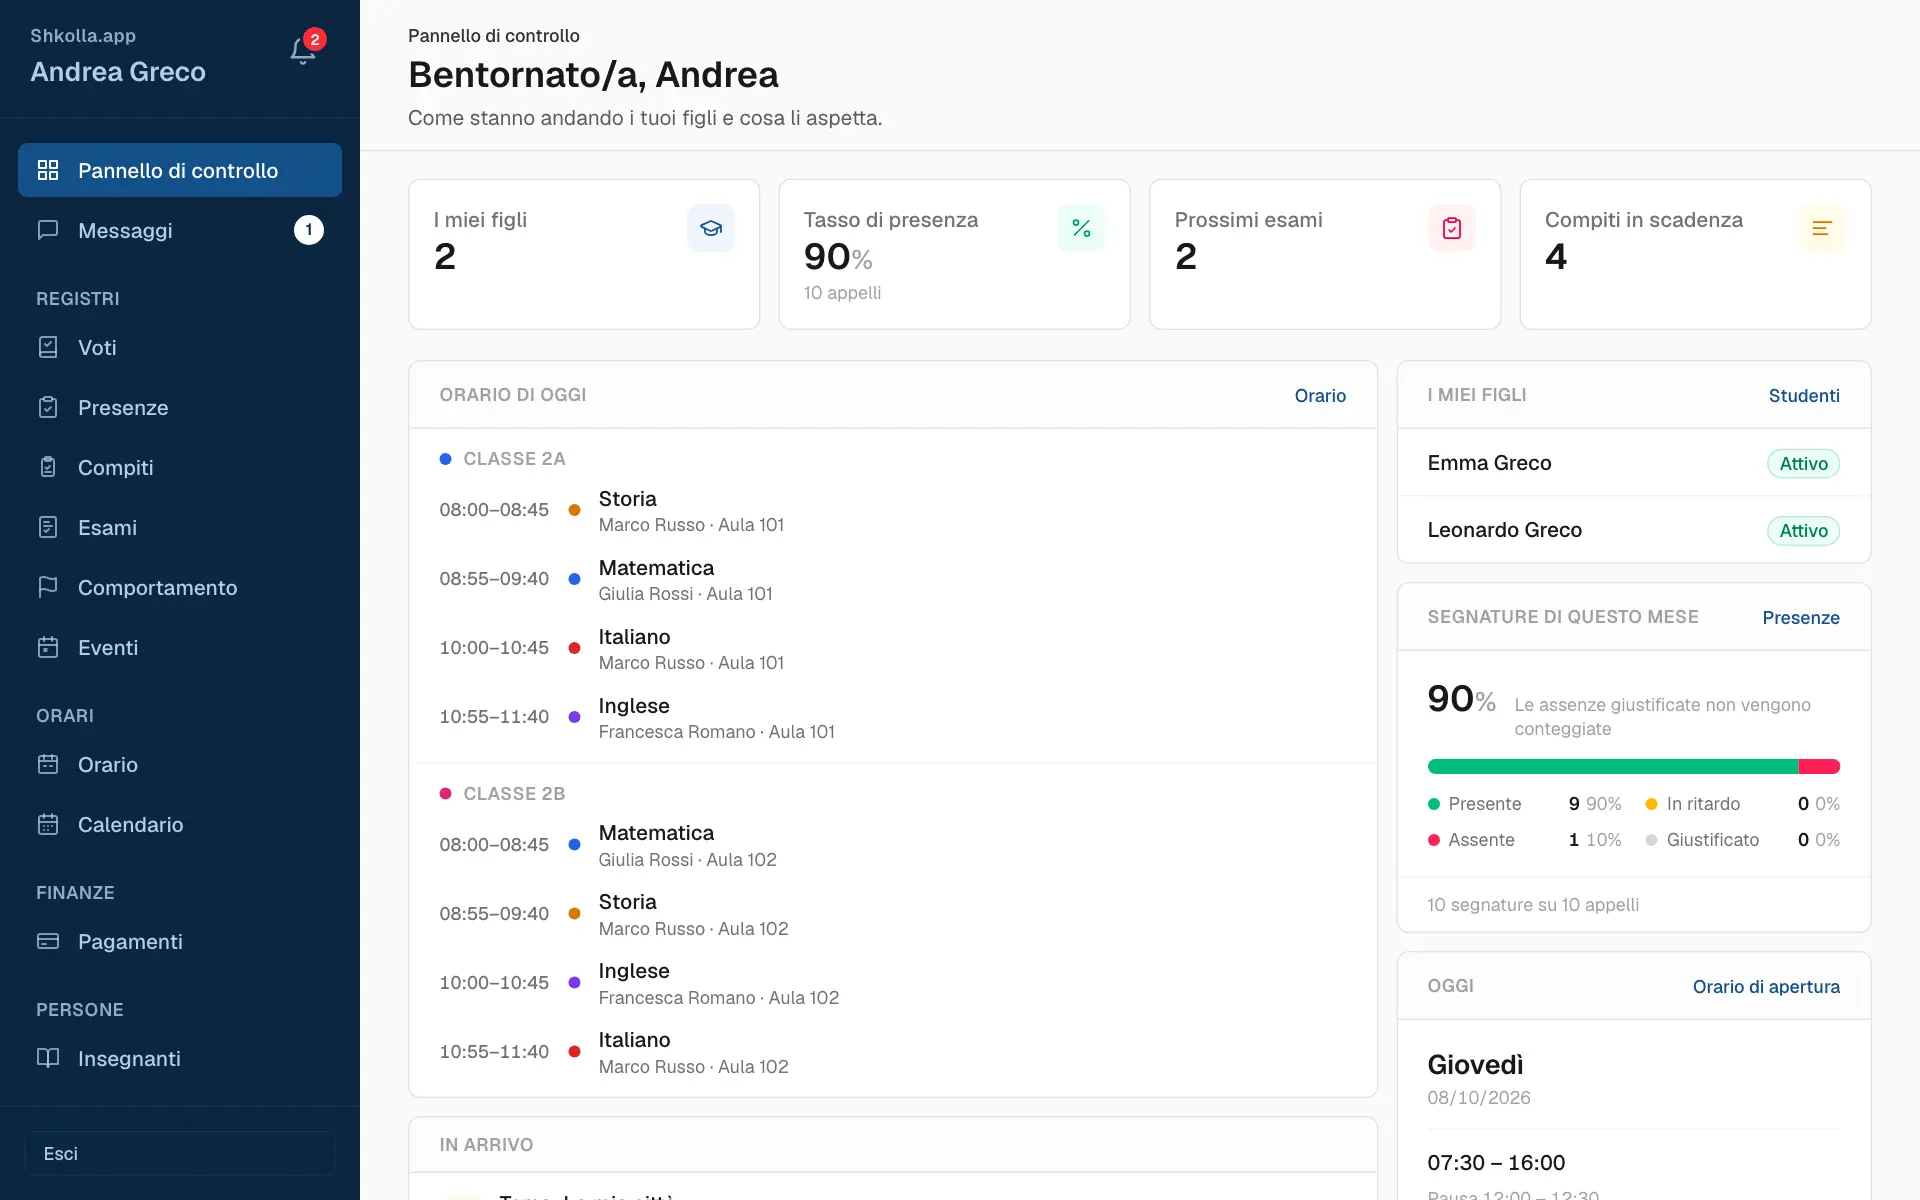Open Messaggi from the sidebar
Image resolution: width=1920 pixels, height=1200 pixels.
click(180, 230)
